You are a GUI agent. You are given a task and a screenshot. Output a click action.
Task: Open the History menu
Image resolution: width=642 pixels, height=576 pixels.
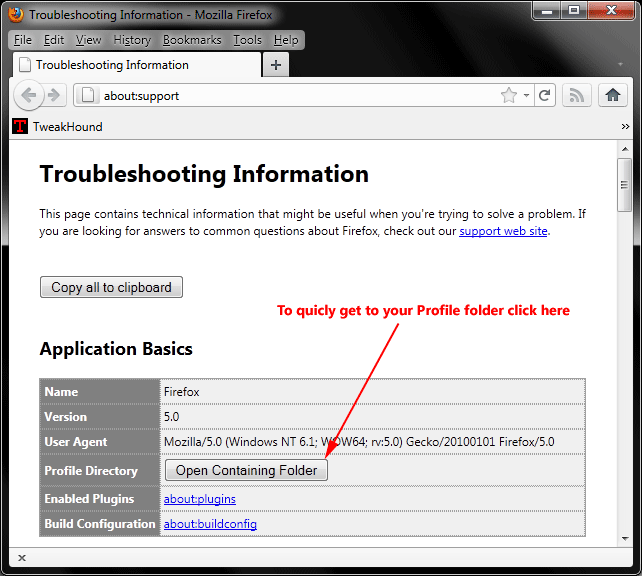coord(132,40)
